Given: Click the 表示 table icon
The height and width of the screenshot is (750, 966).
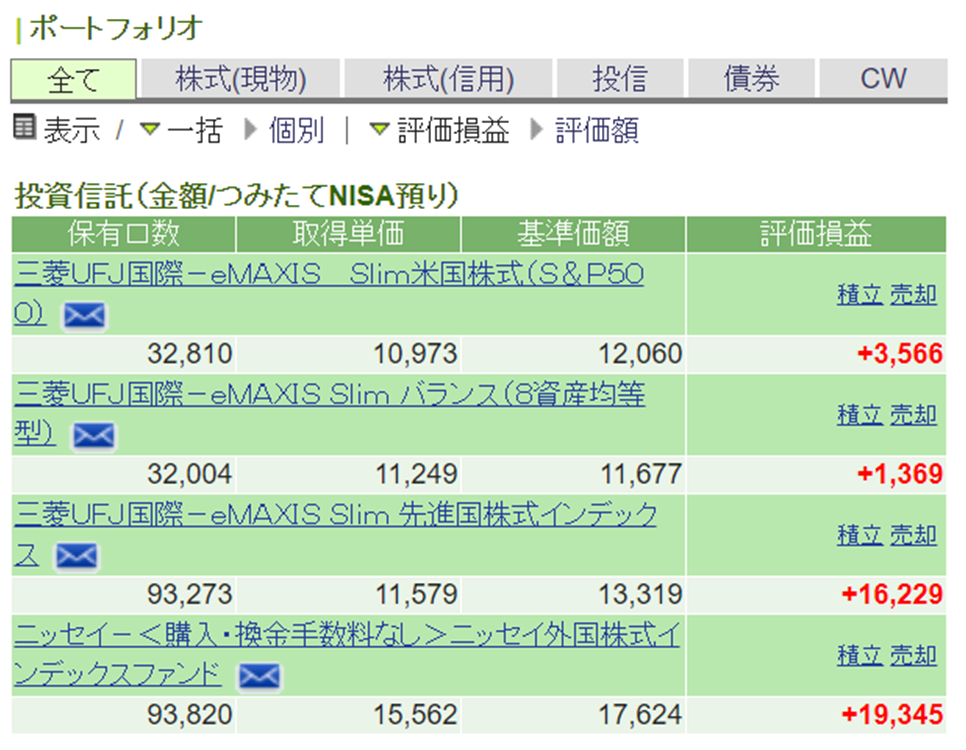Looking at the screenshot, I should pos(24,128).
